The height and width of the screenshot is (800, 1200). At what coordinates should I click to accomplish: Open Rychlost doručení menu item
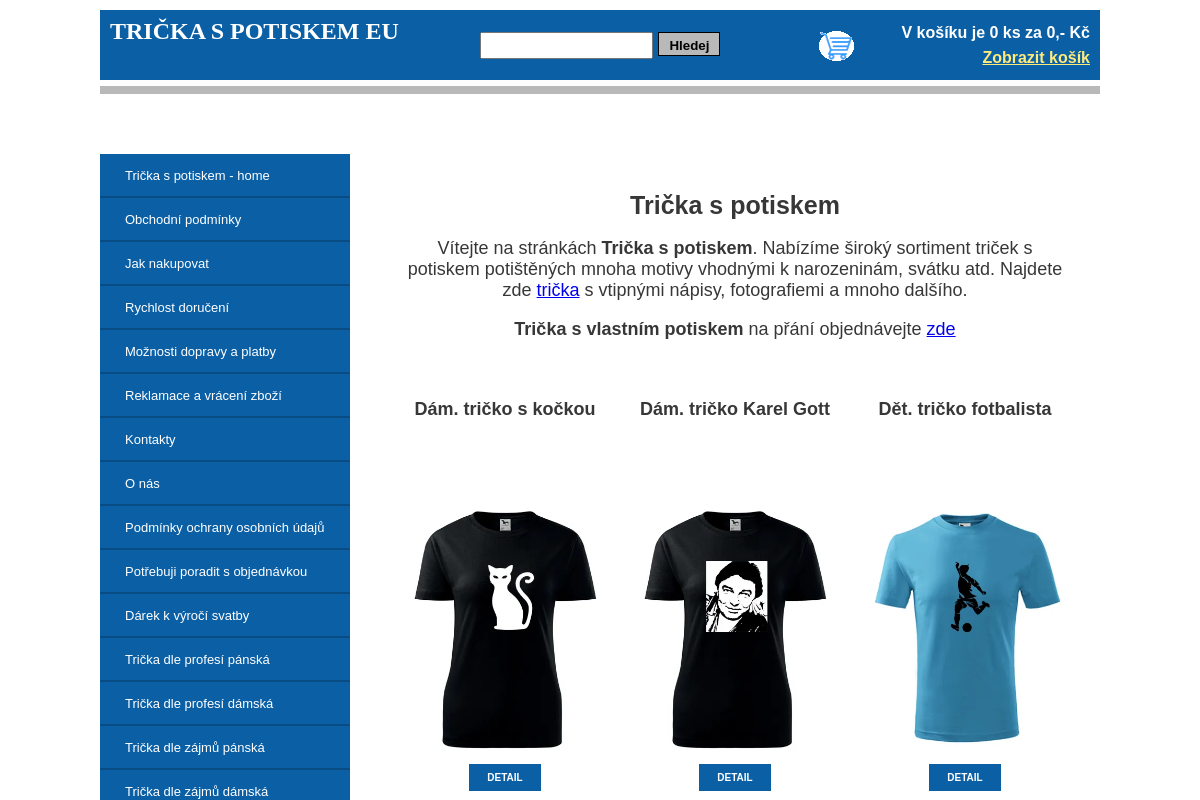[225, 307]
